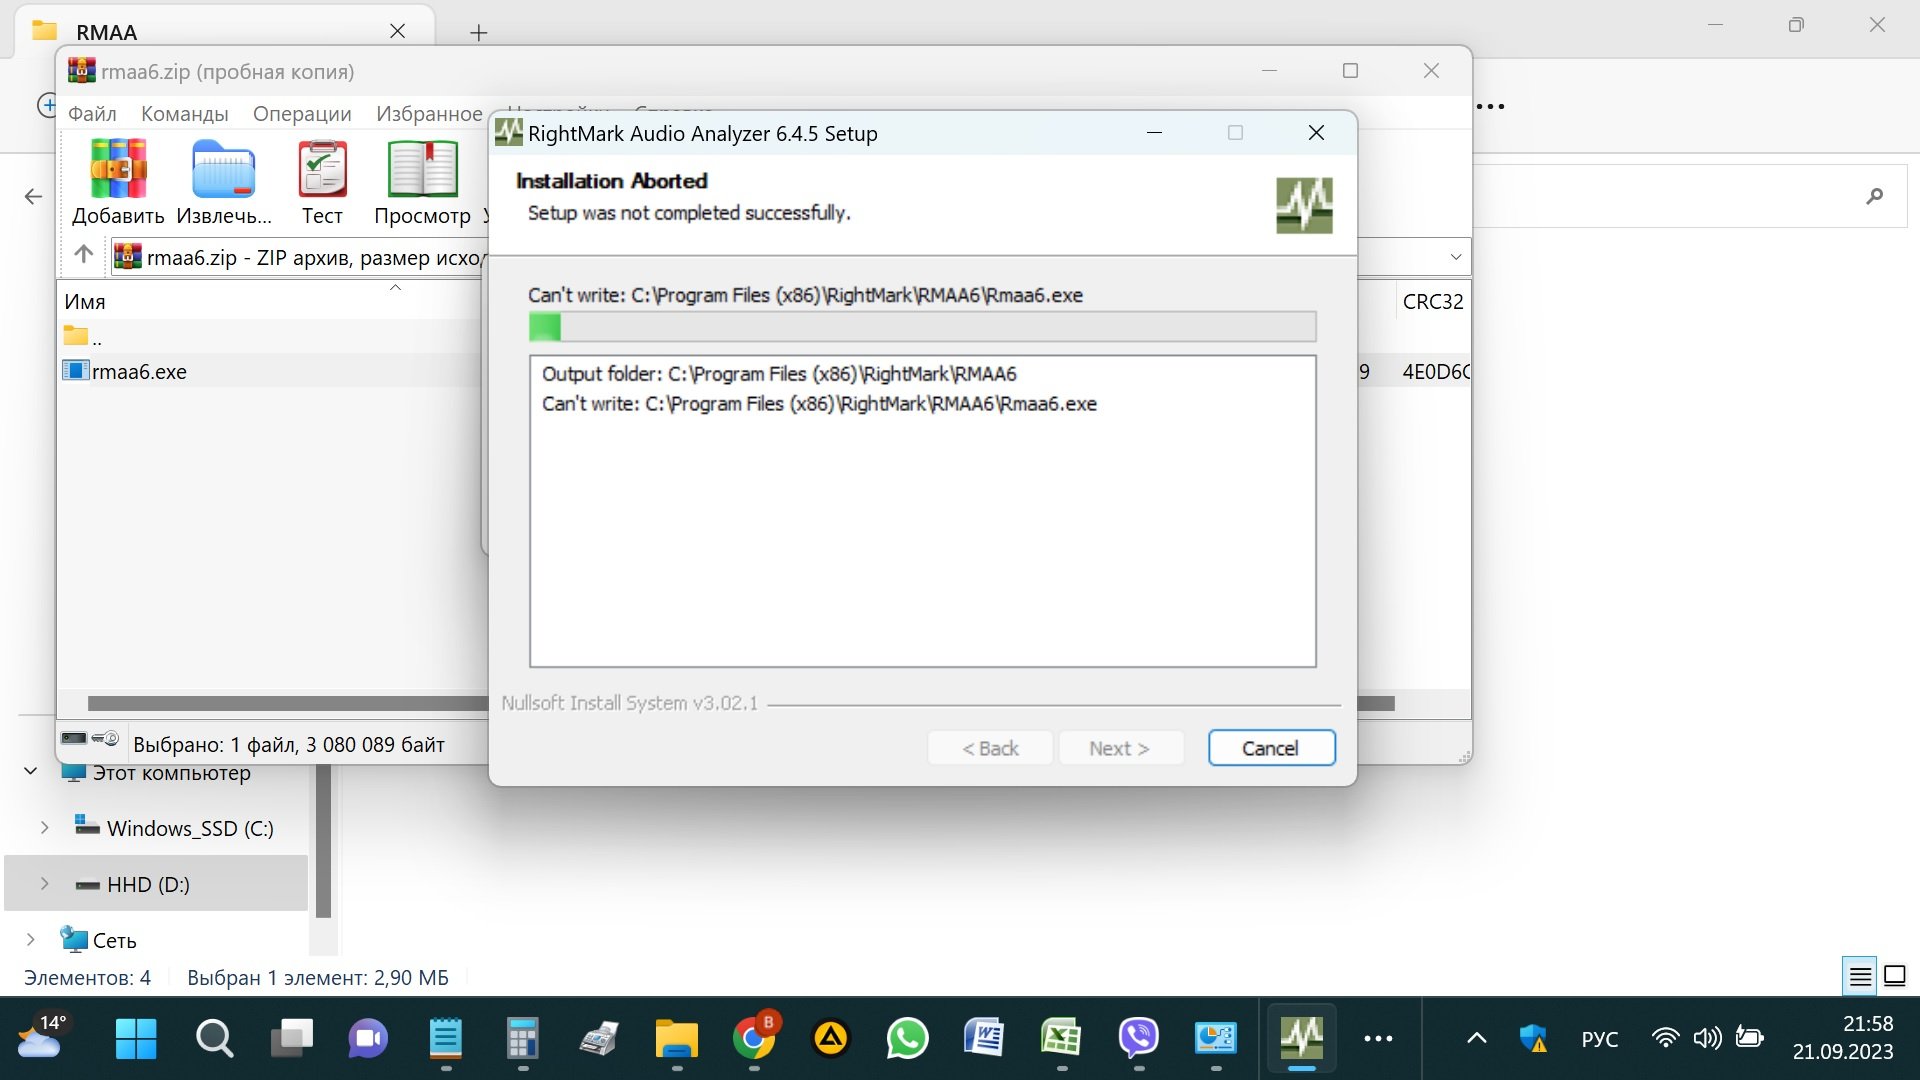Click the Test (Тест) archive icon
The image size is (1920, 1080).
point(322,170)
